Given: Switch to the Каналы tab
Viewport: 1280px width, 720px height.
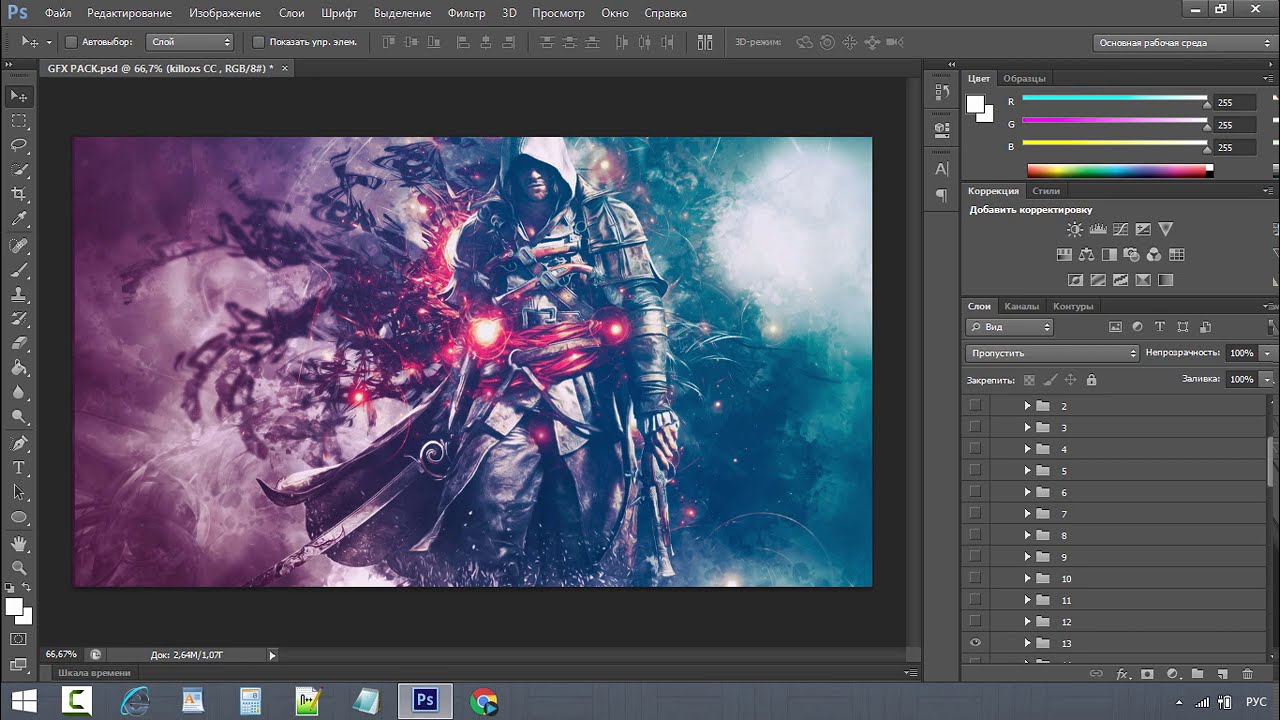Looking at the screenshot, I should coord(1022,306).
